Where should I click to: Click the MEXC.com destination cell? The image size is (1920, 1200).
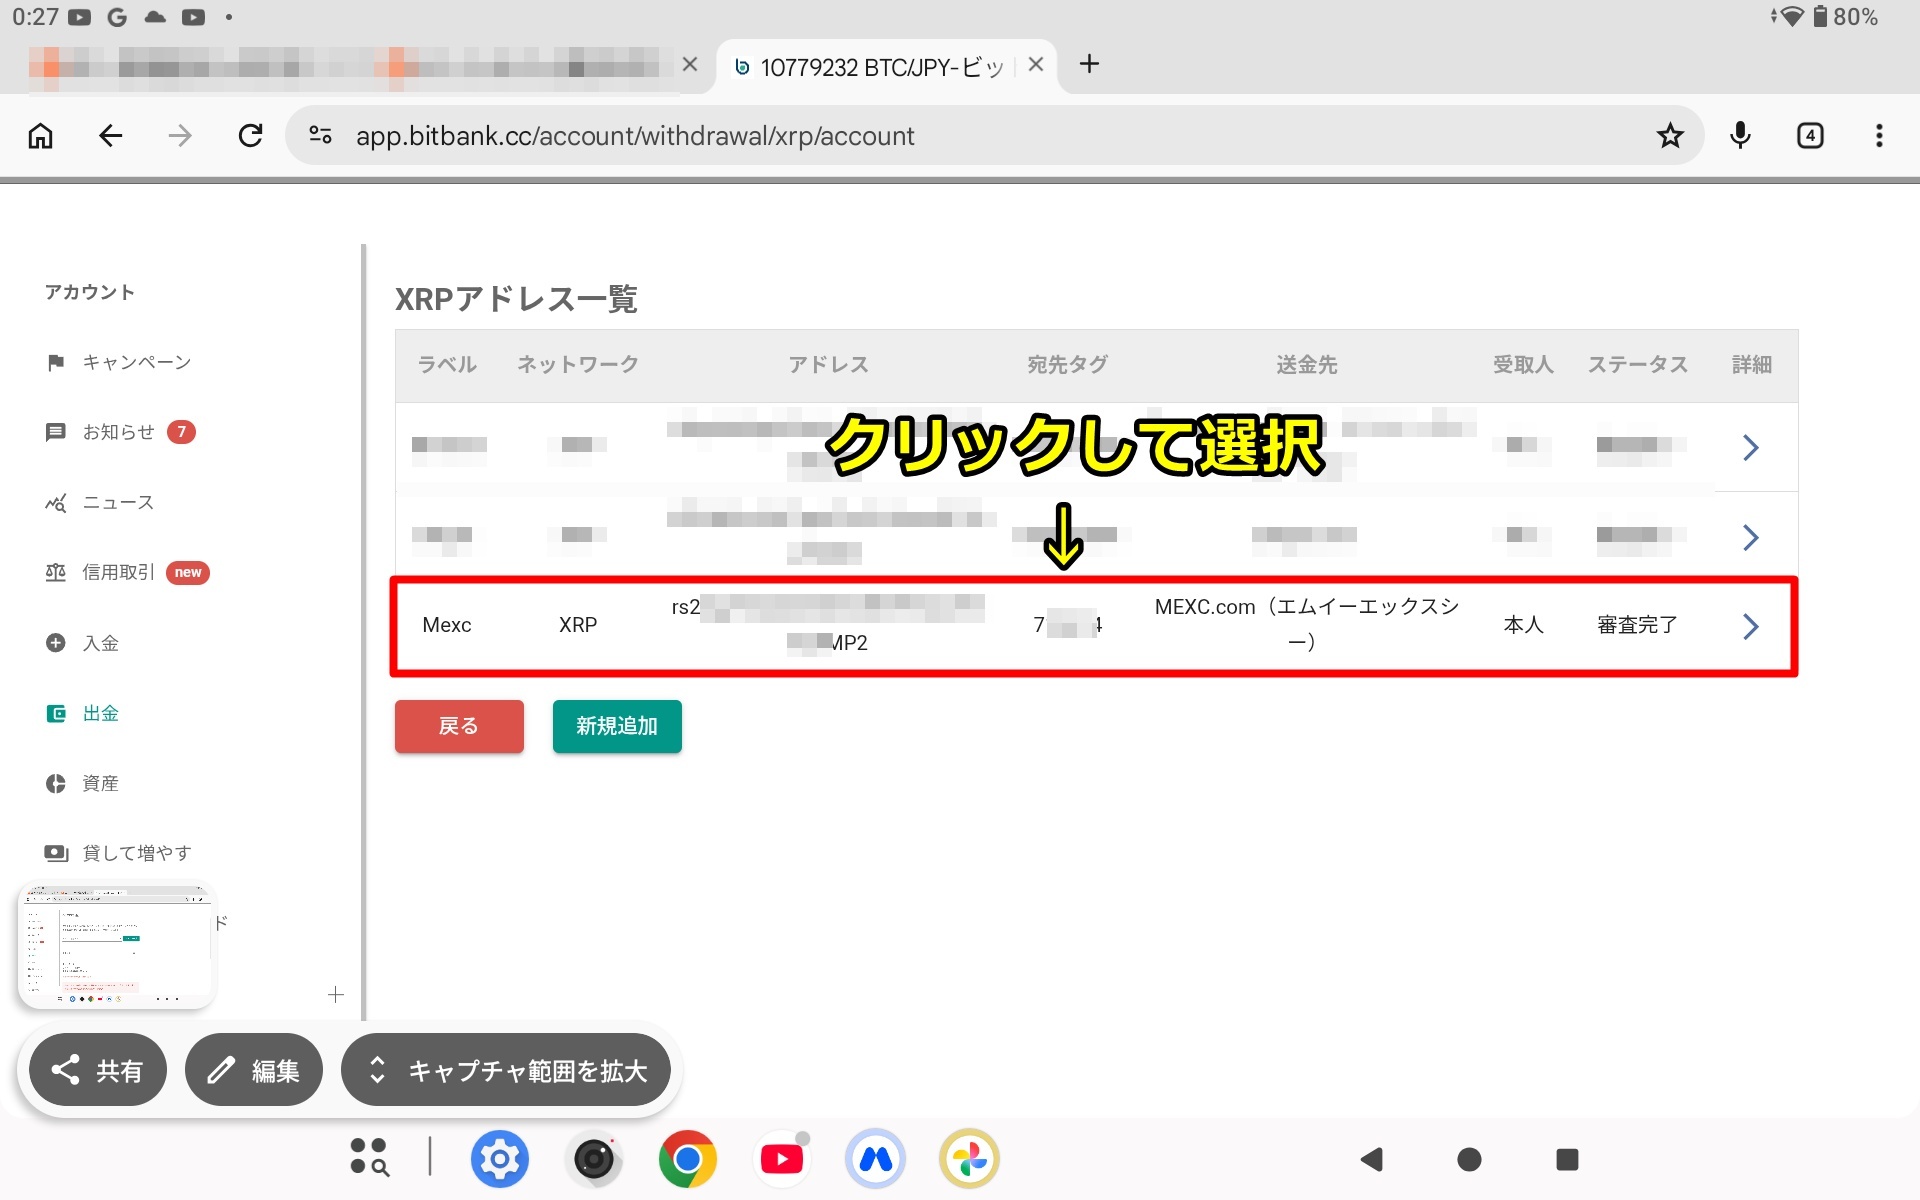[x=1306, y=624]
